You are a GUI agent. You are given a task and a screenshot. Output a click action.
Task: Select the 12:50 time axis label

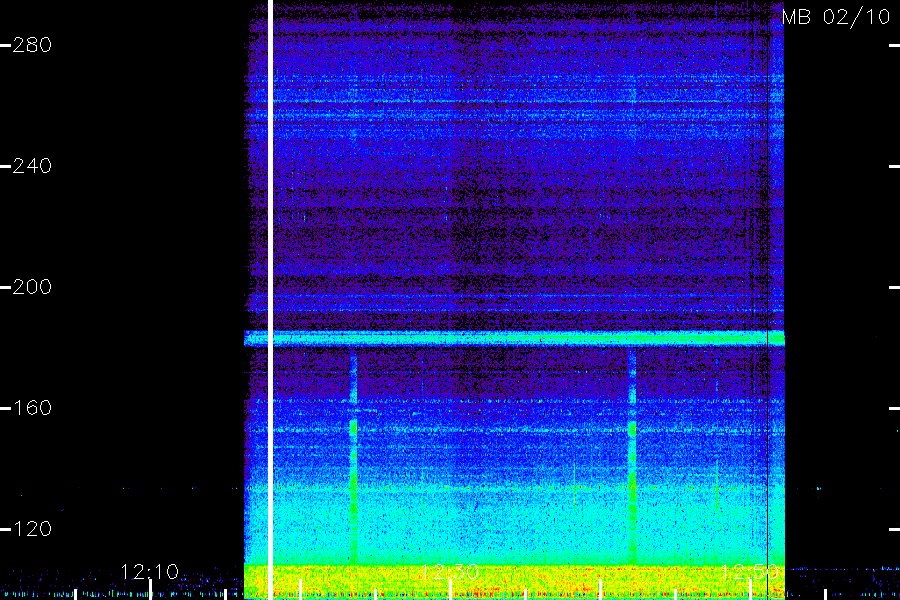tap(750, 571)
